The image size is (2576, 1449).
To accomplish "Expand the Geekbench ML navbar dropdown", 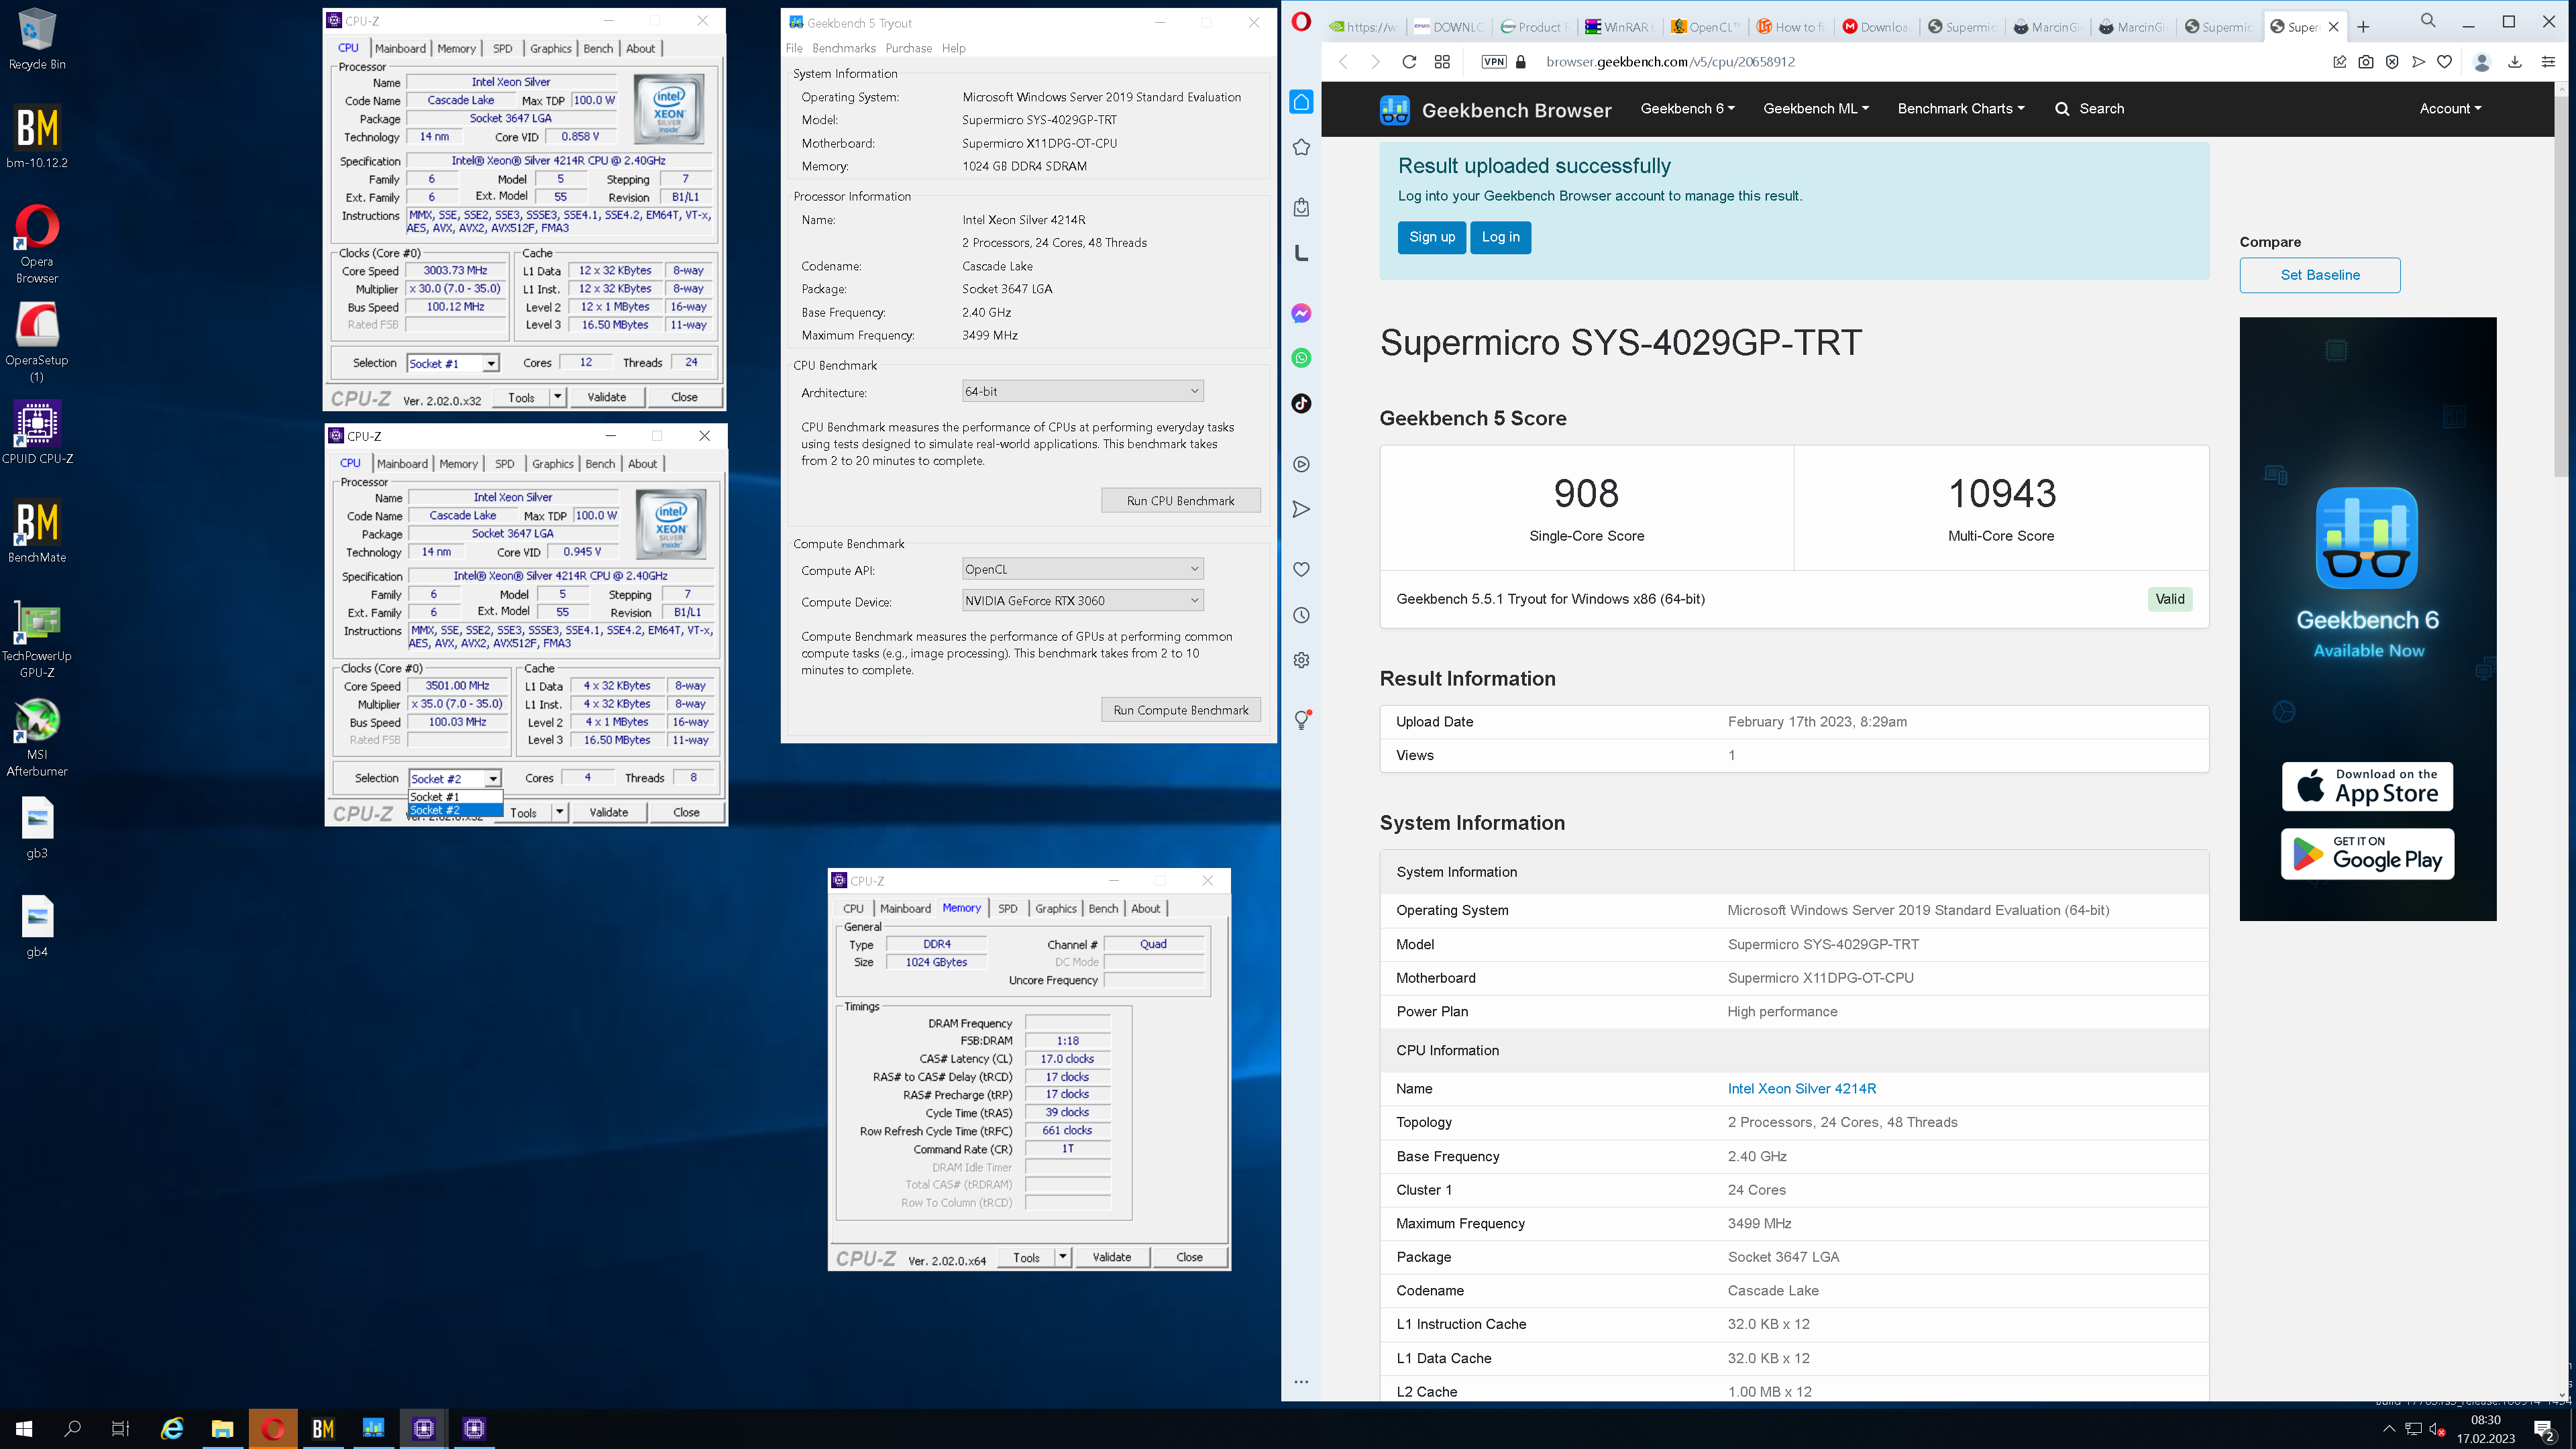I will click(x=1815, y=109).
